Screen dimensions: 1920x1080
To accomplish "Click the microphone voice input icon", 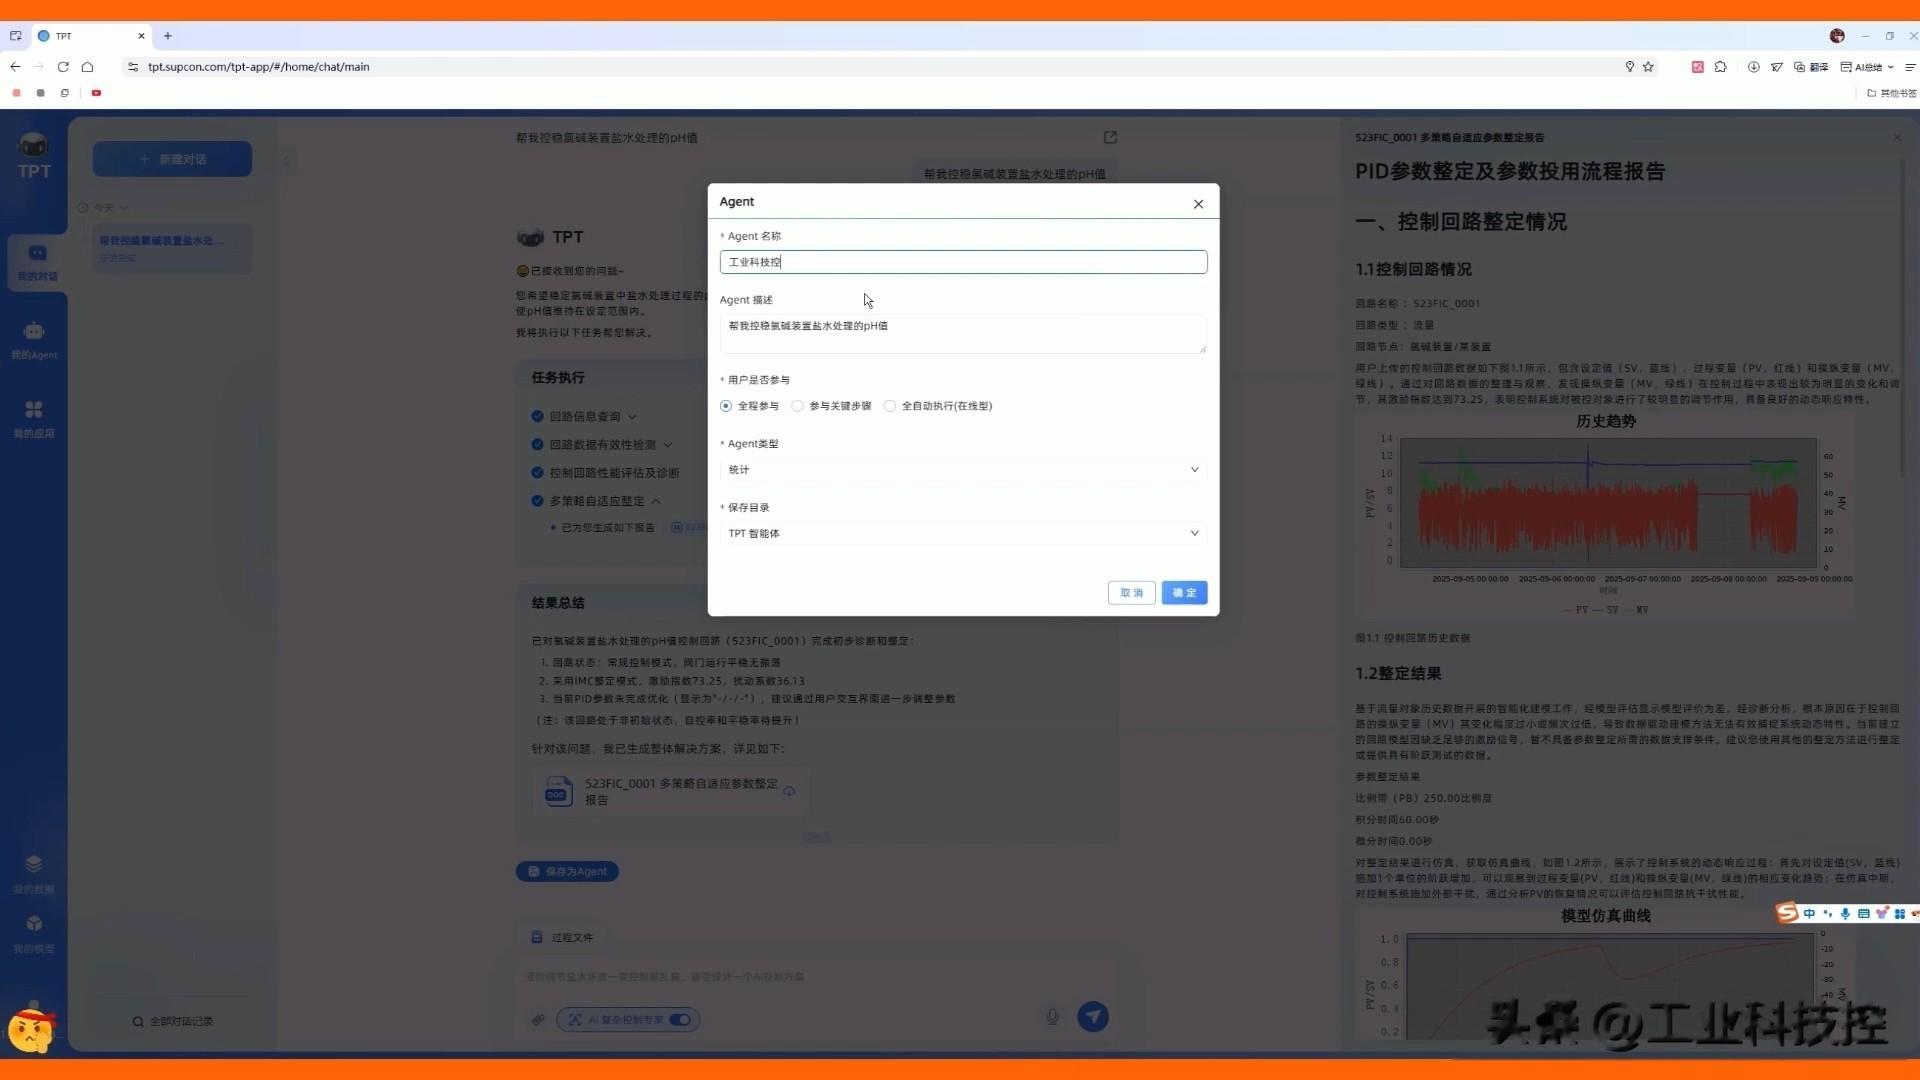I will (x=1052, y=1017).
